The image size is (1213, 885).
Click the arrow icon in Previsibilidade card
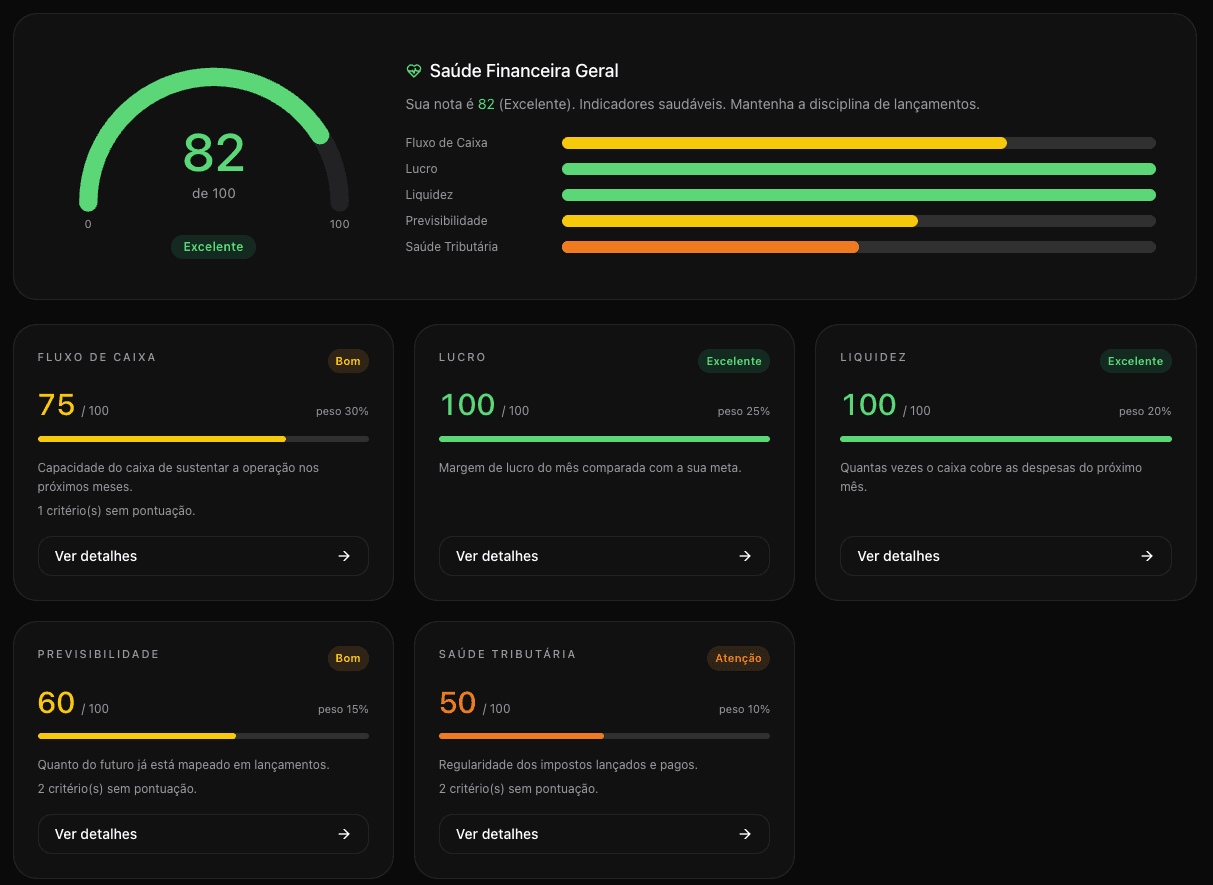344,834
